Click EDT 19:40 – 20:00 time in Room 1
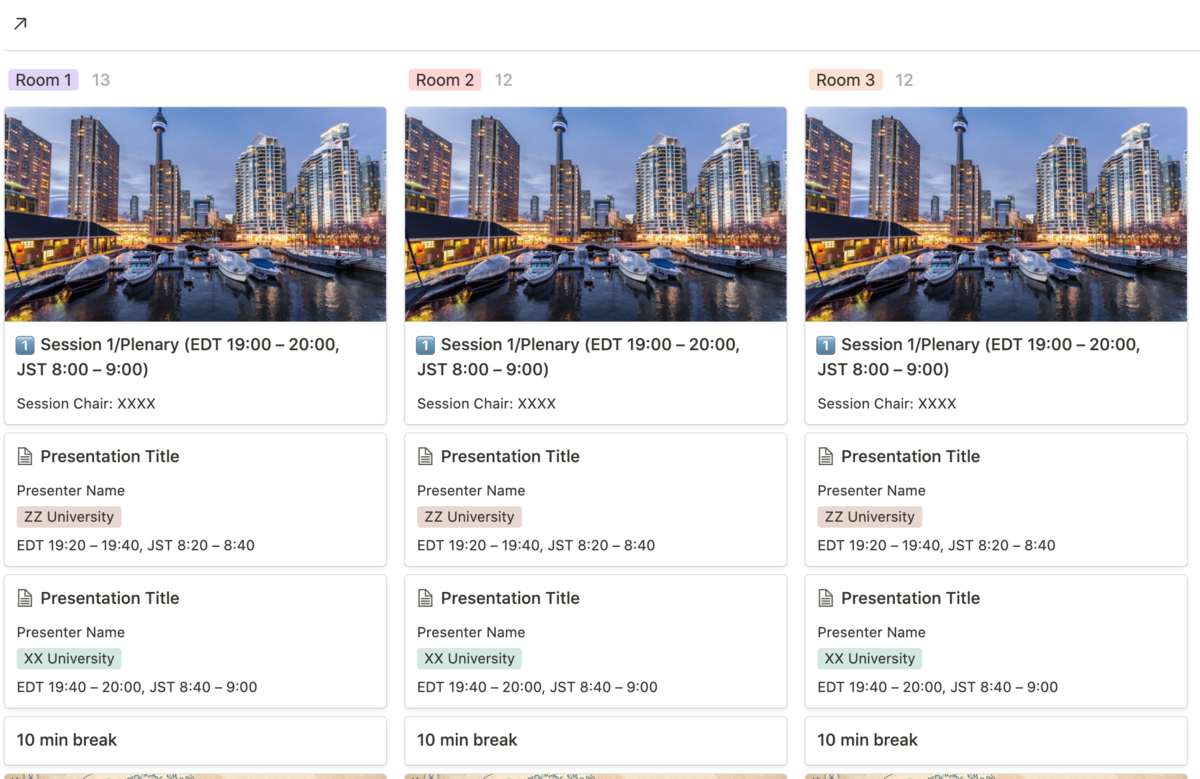 coord(137,688)
